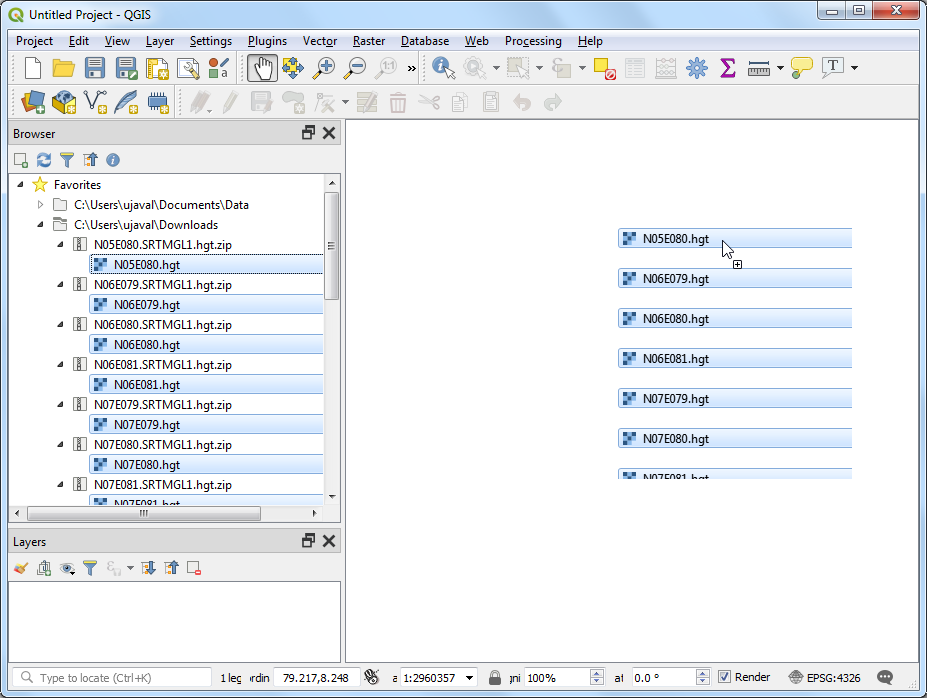
Task: Open the Processing Toolbox gear icon
Action: tap(696, 68)
